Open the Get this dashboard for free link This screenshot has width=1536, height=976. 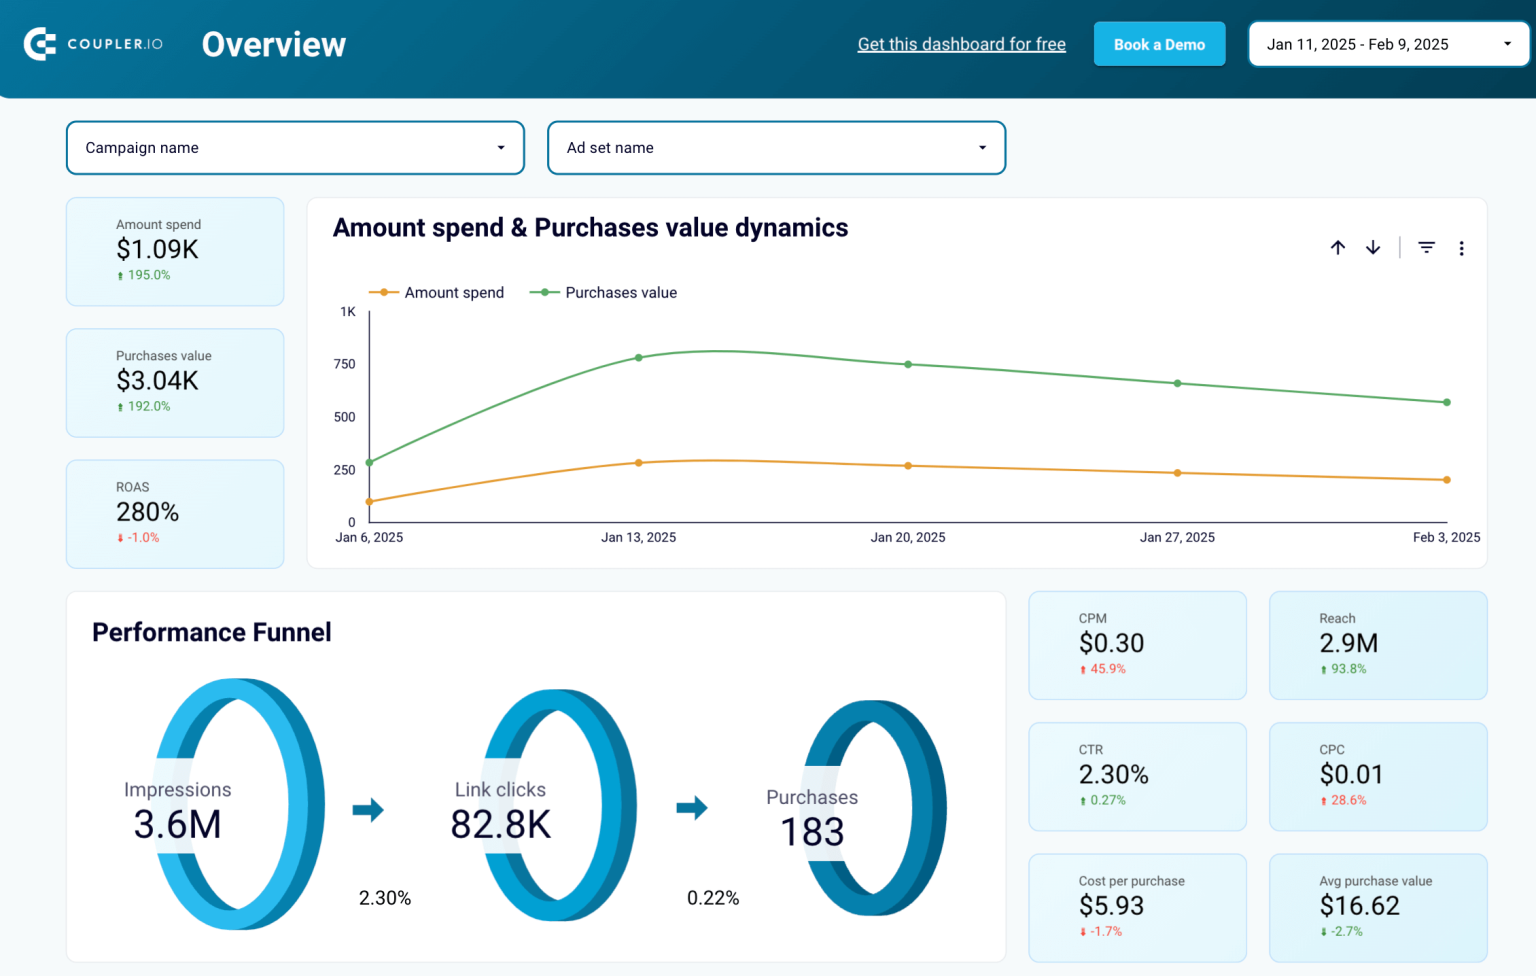tap(961, 44)
